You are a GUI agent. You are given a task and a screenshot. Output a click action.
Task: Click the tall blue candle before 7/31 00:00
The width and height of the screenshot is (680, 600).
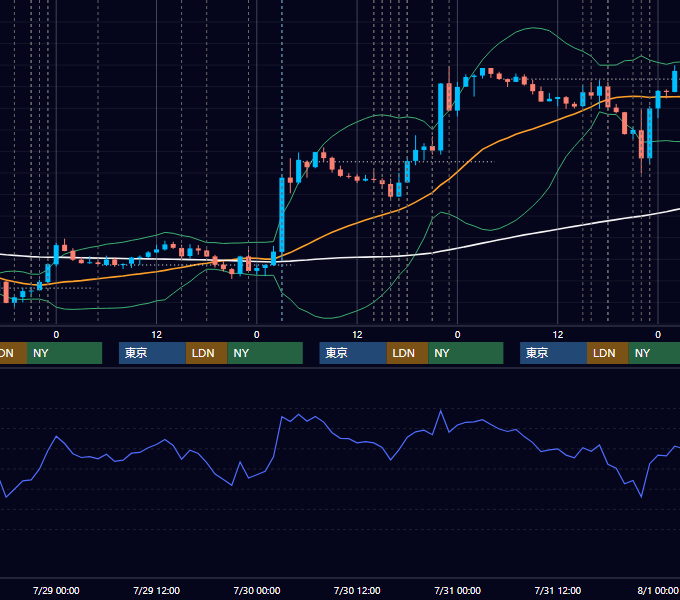tap(441, 117)
